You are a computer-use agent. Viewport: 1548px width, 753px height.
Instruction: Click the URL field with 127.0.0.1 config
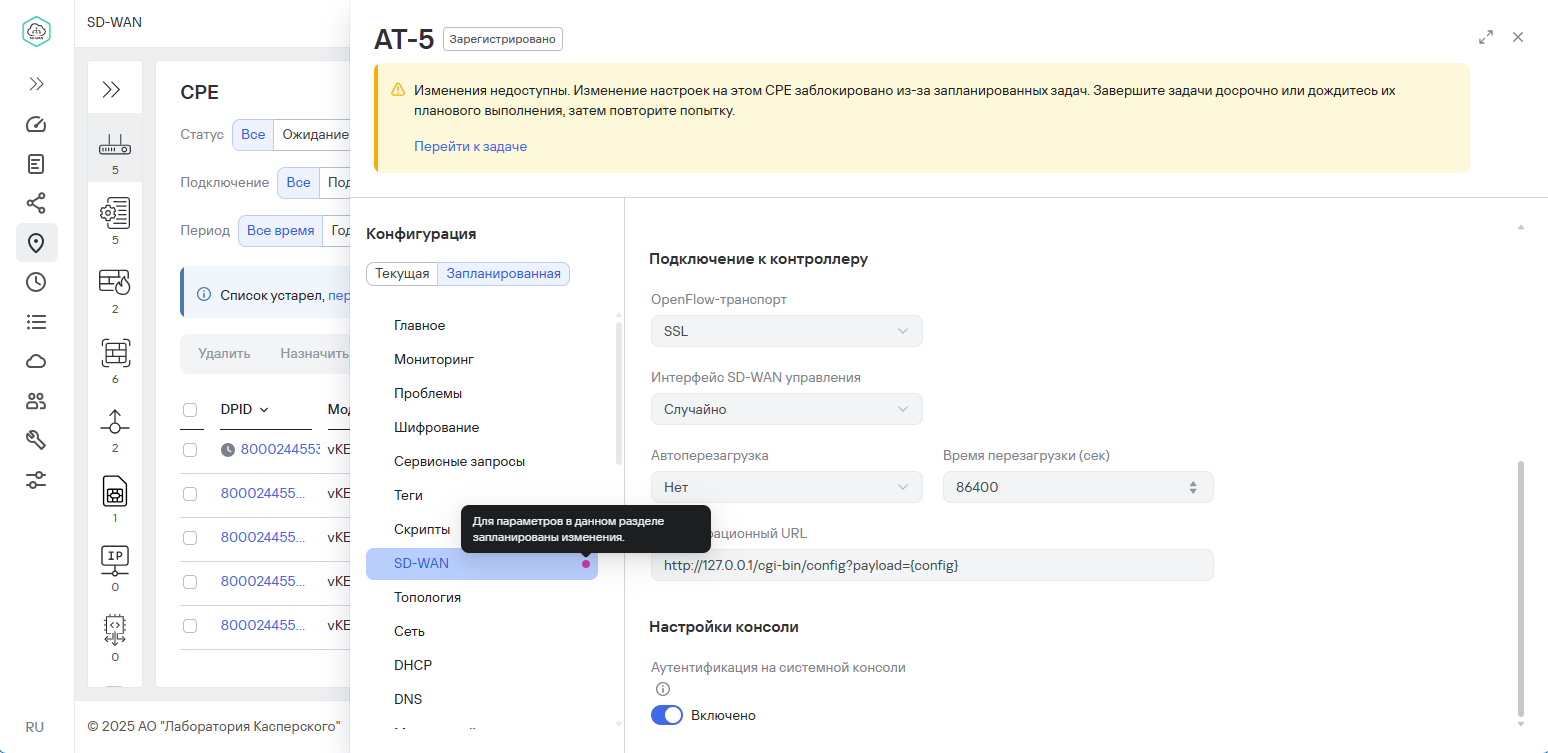(x=932, y=565)
